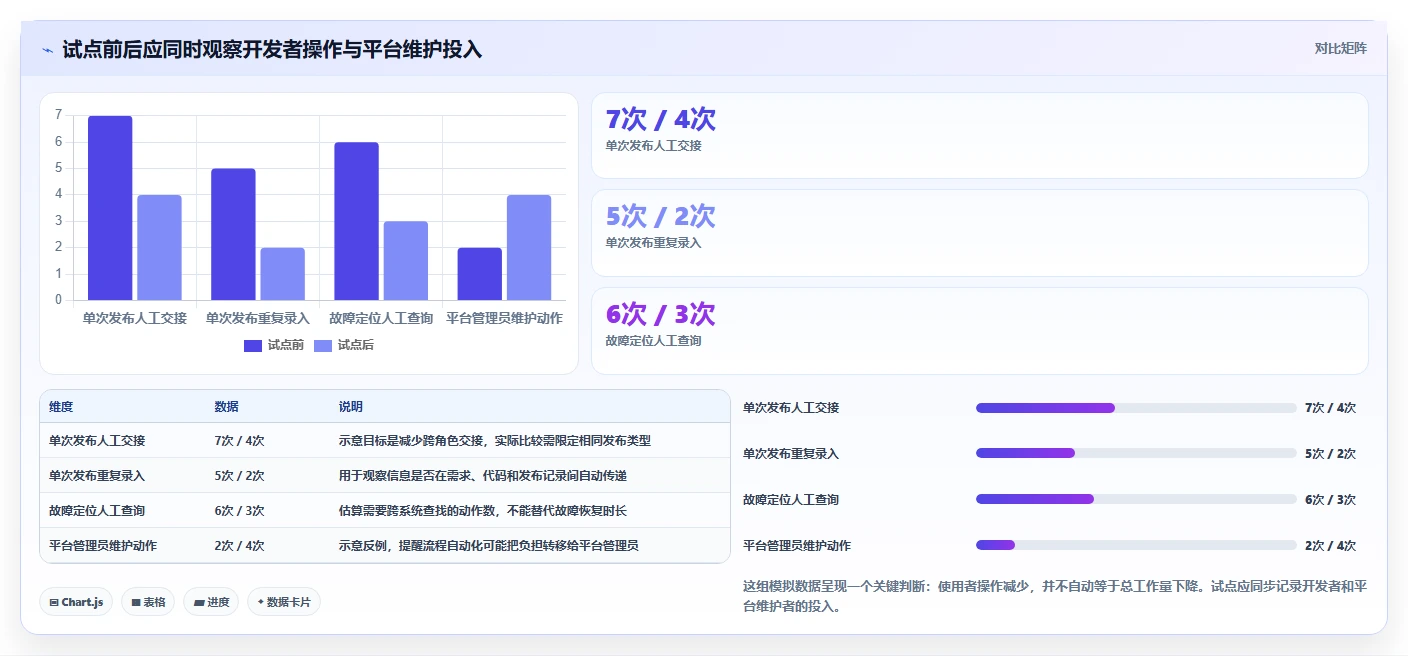This screenshot has height=656, width=1408.
Task: Toggle the 试点前 legend swatch in the chart
Action: click(x=253, y=345)
